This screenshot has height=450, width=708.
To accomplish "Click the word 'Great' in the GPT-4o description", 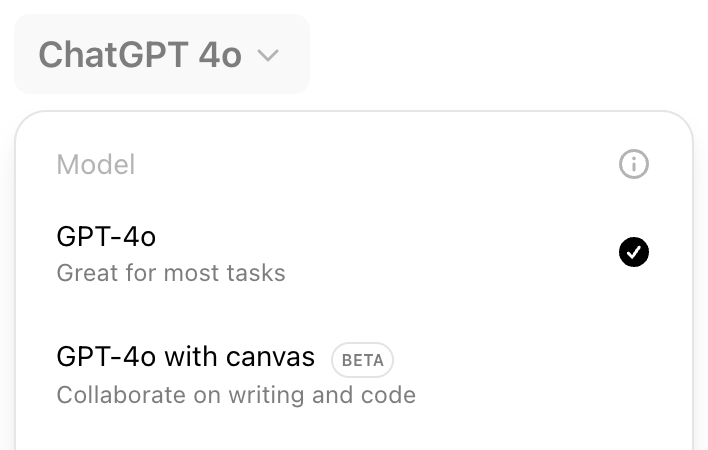I will 82,273.
